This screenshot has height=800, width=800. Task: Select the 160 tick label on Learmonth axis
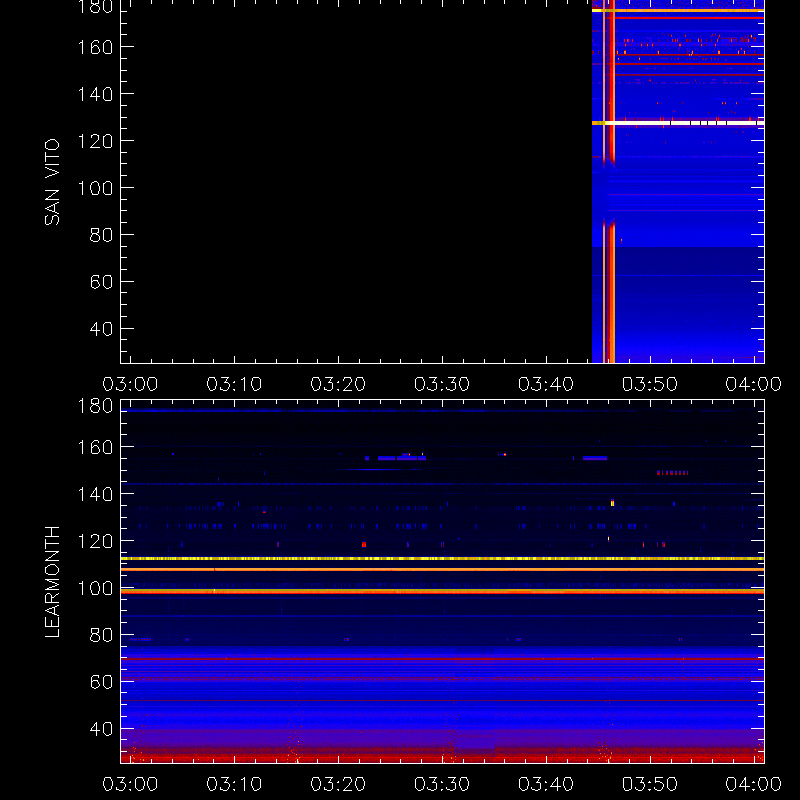tap(95, 447)
